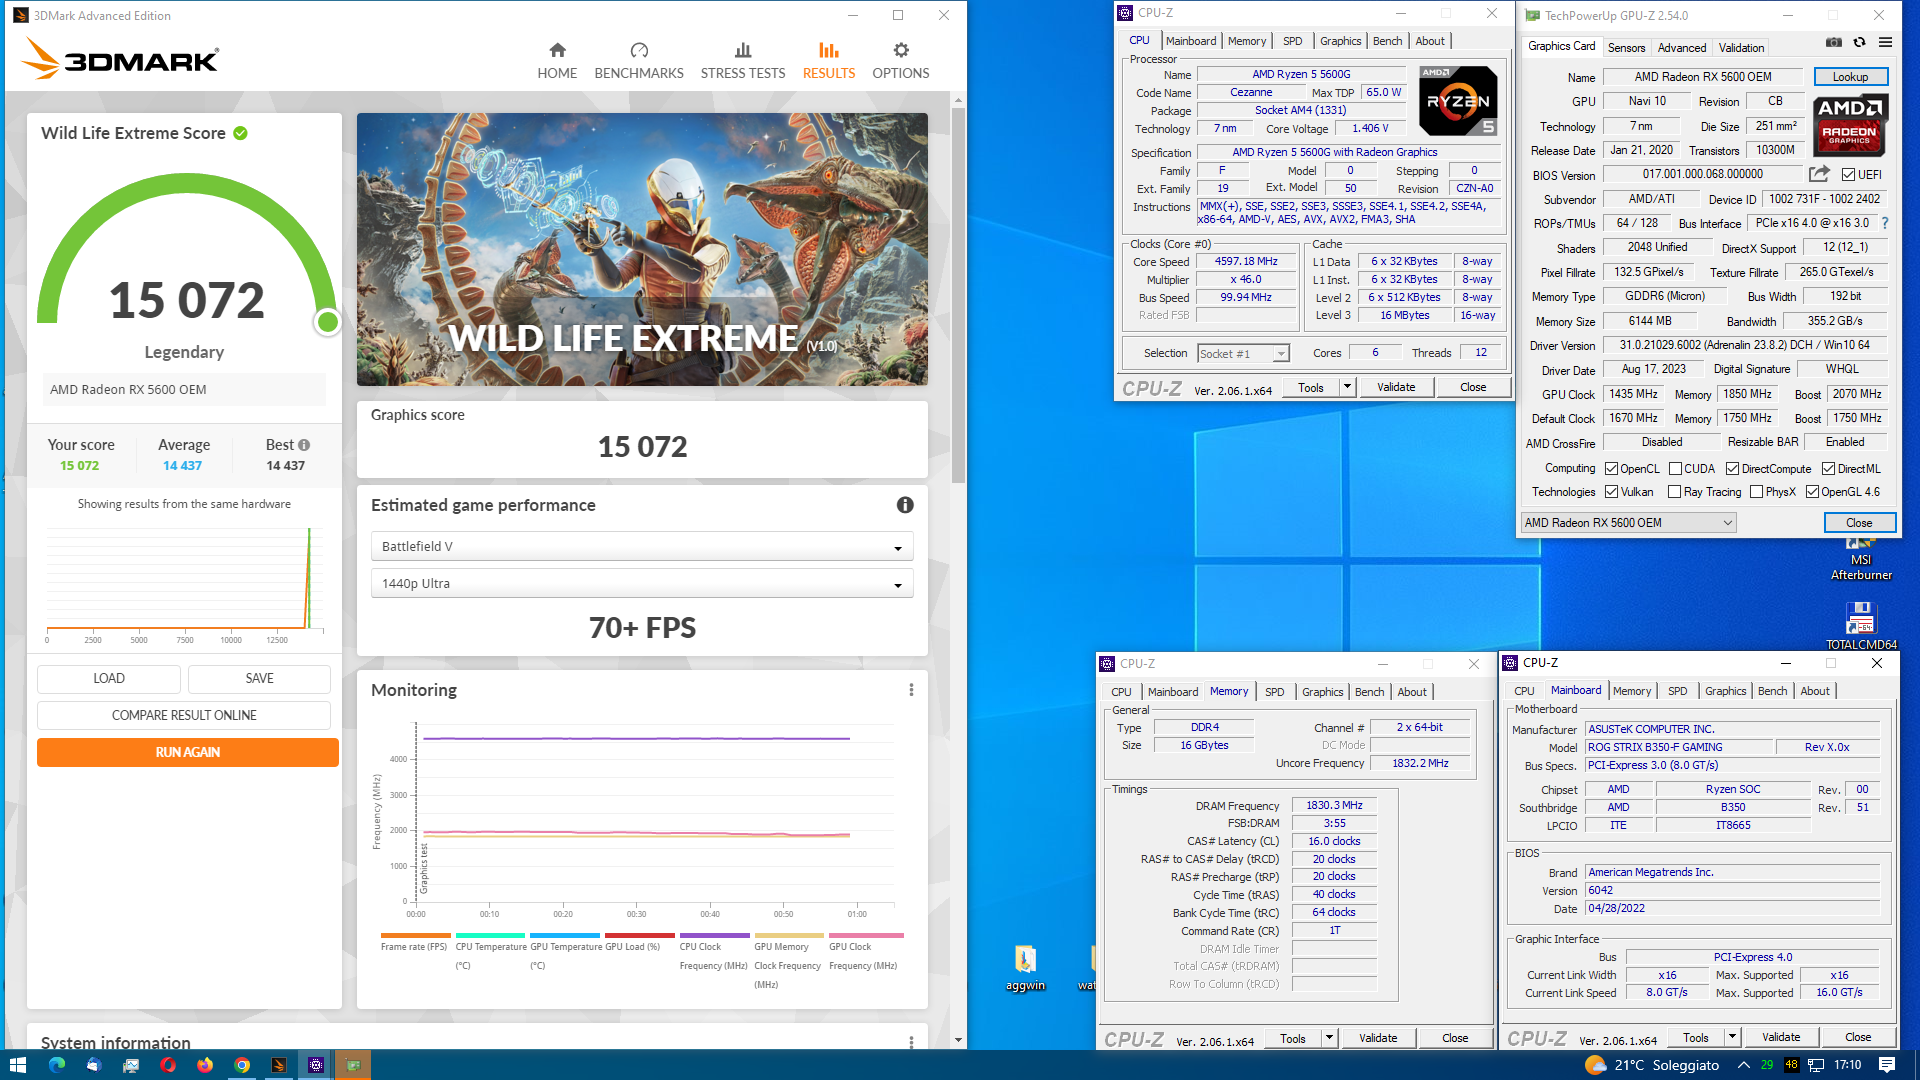Open BENCHMARKS section in 3DMark
Image resolution: width=1920 pixels, height=1080 pixels.
click(x=639, y=60)
